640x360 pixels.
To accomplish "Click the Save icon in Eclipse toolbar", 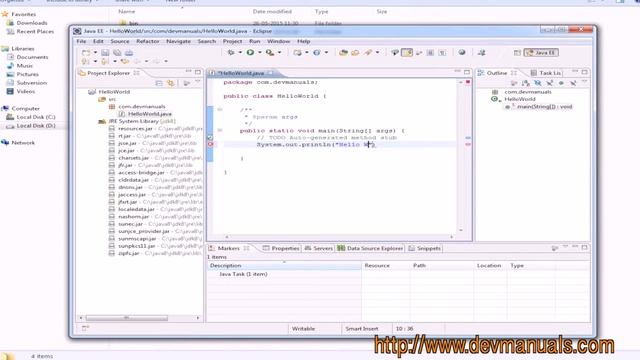I will (x=105, y=53).
